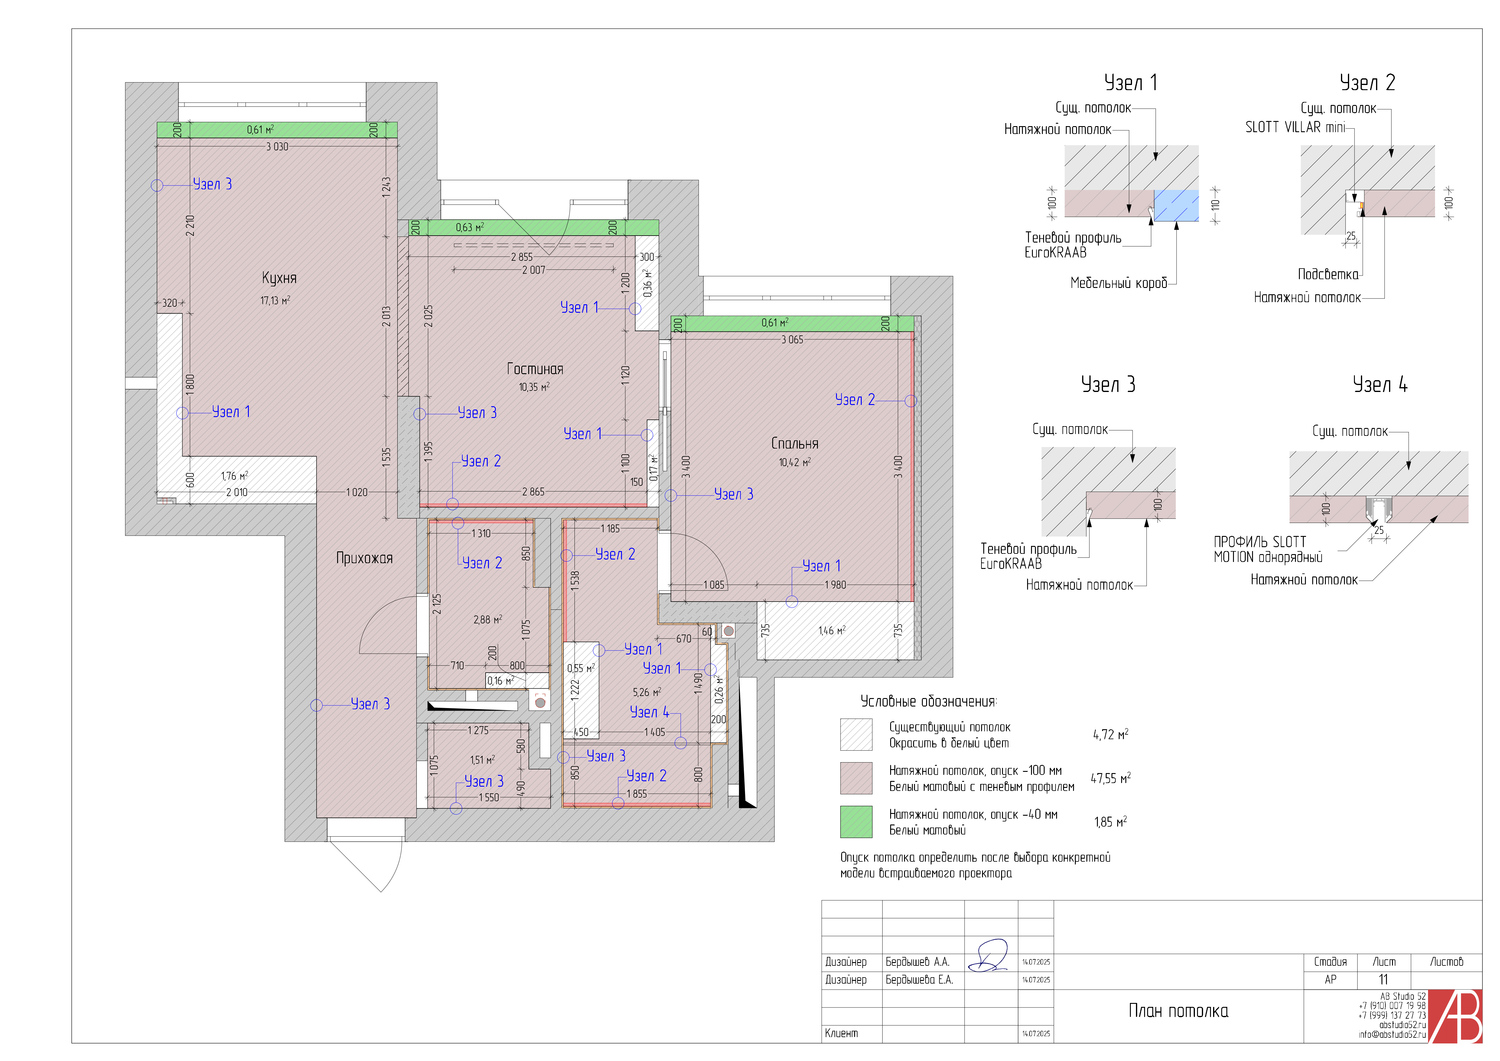Click the Кухня room label
This screenshot has height=1061, width=1500.
click(279, 278)
